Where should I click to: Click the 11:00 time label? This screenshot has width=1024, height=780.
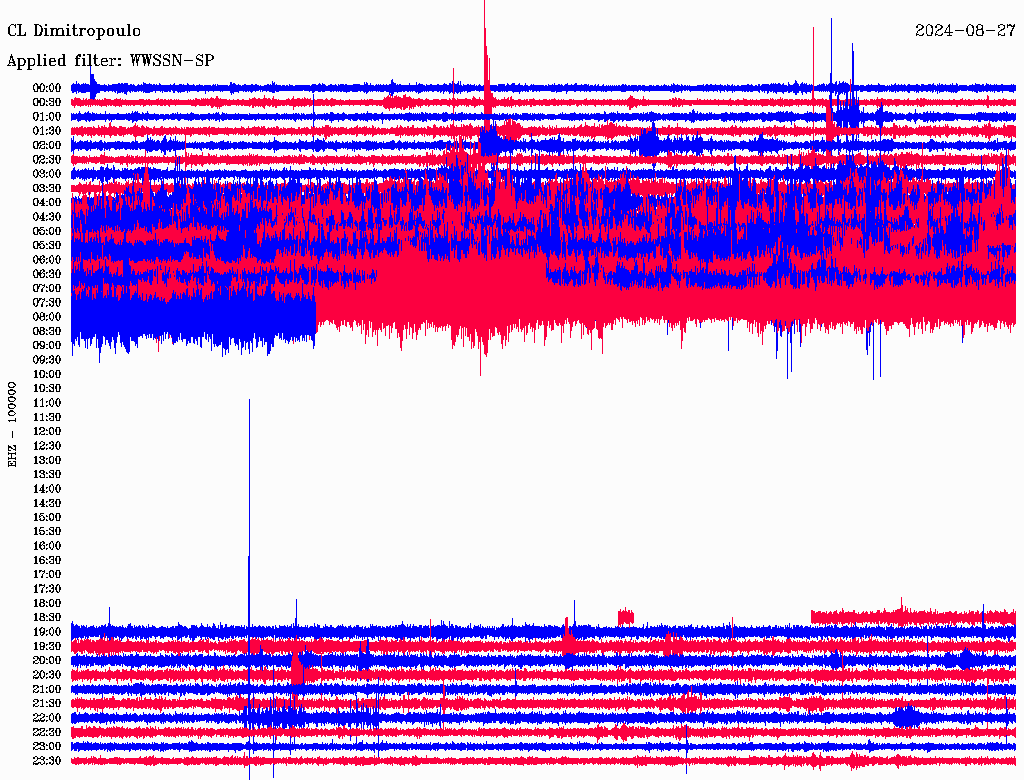(x=47, y=403)
